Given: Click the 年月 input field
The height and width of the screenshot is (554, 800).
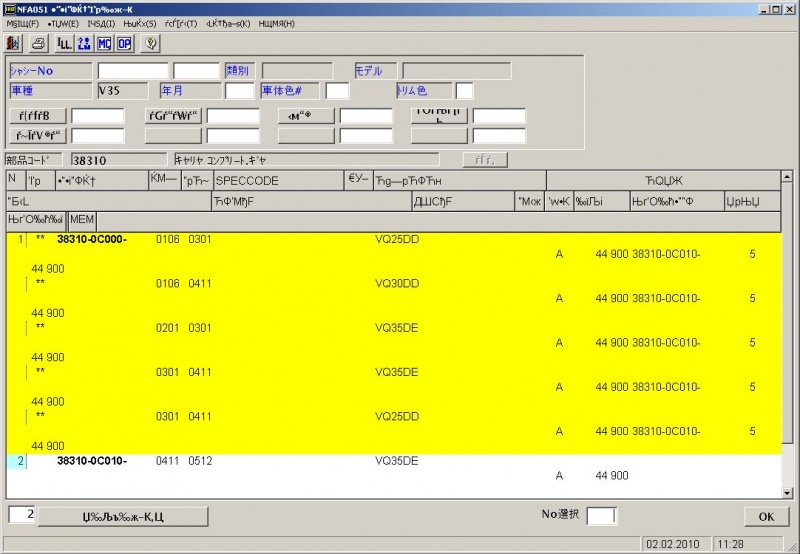Looking at the screenshot, I should (x=239, y=91).
